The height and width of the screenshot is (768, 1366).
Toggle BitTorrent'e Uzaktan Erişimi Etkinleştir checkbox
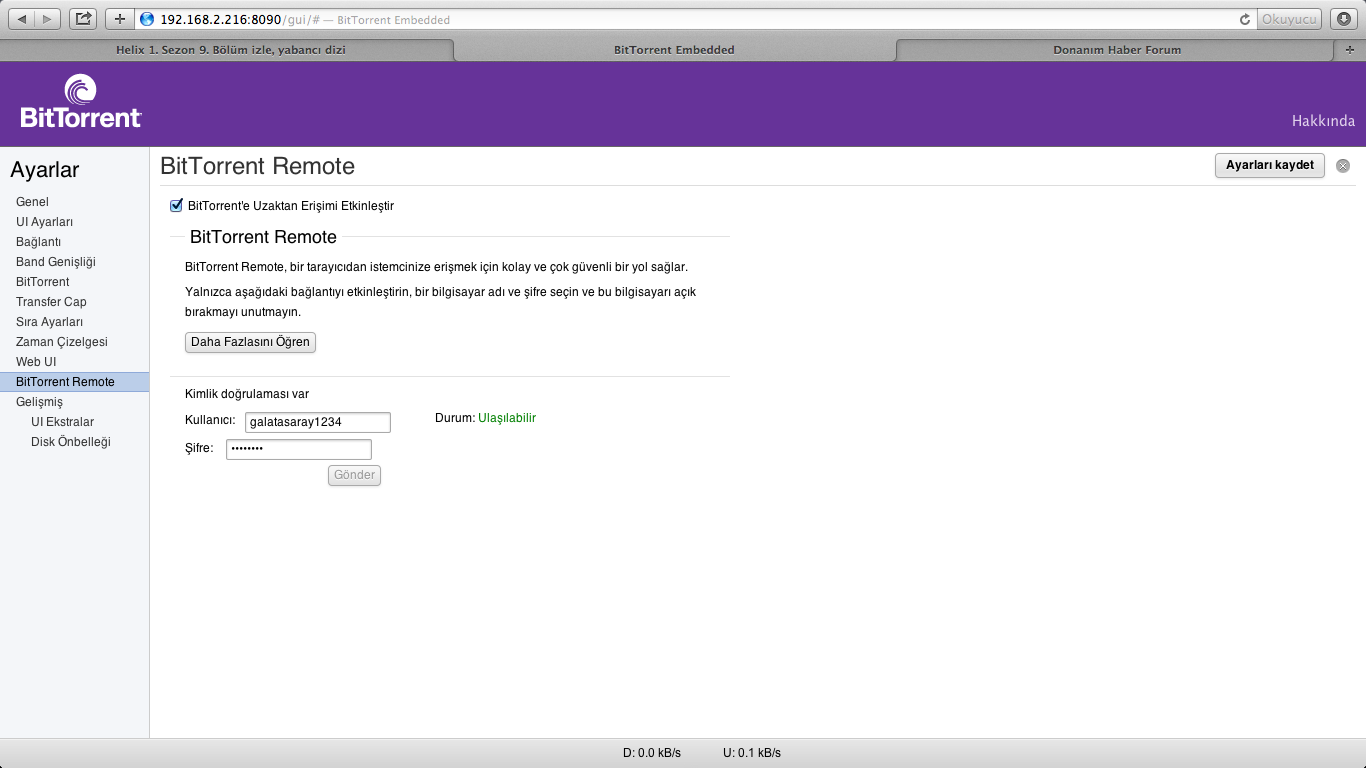tap(177, 206)
